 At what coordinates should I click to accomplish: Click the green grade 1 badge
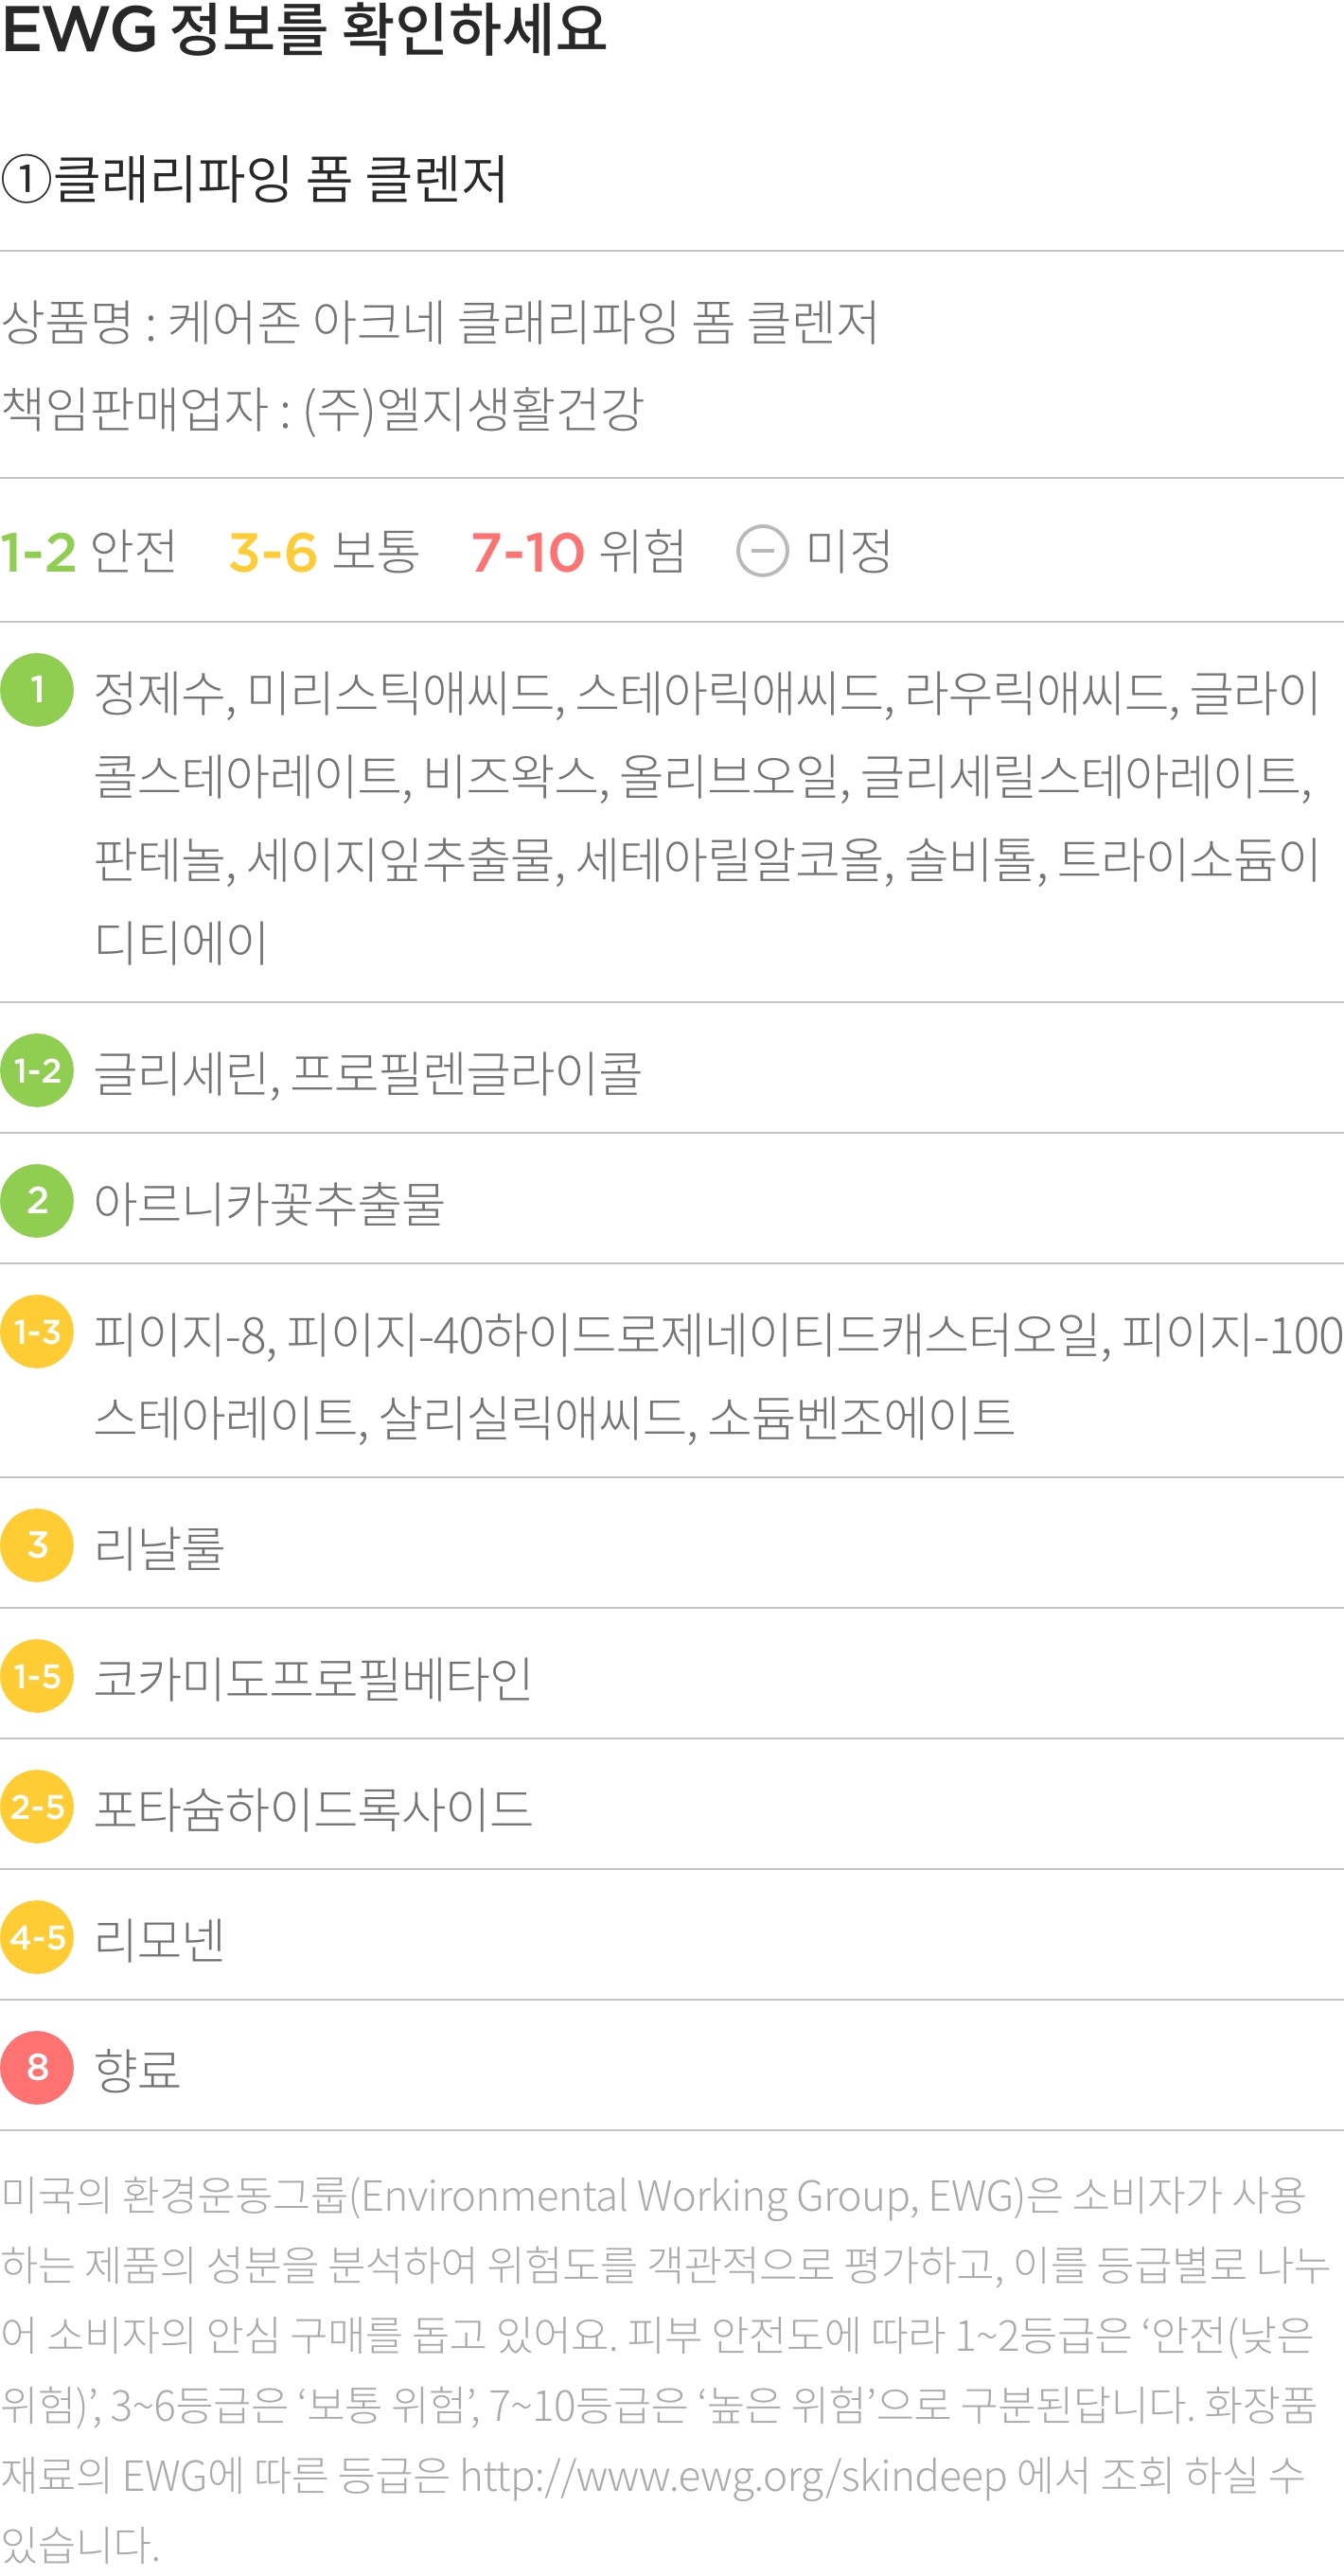[37, 690]
